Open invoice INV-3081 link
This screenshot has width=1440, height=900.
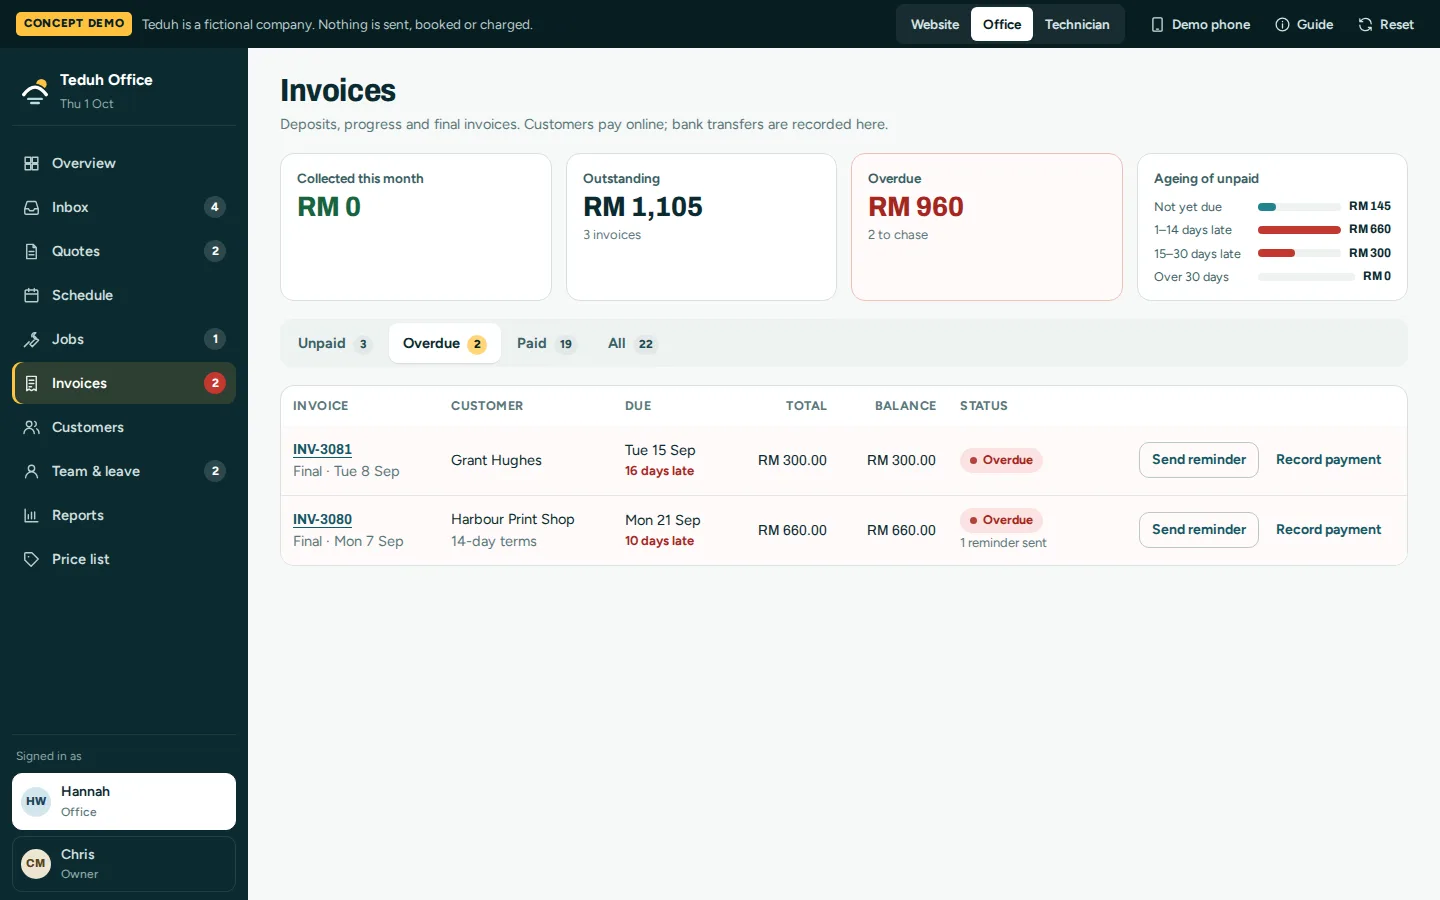point(322,449)
